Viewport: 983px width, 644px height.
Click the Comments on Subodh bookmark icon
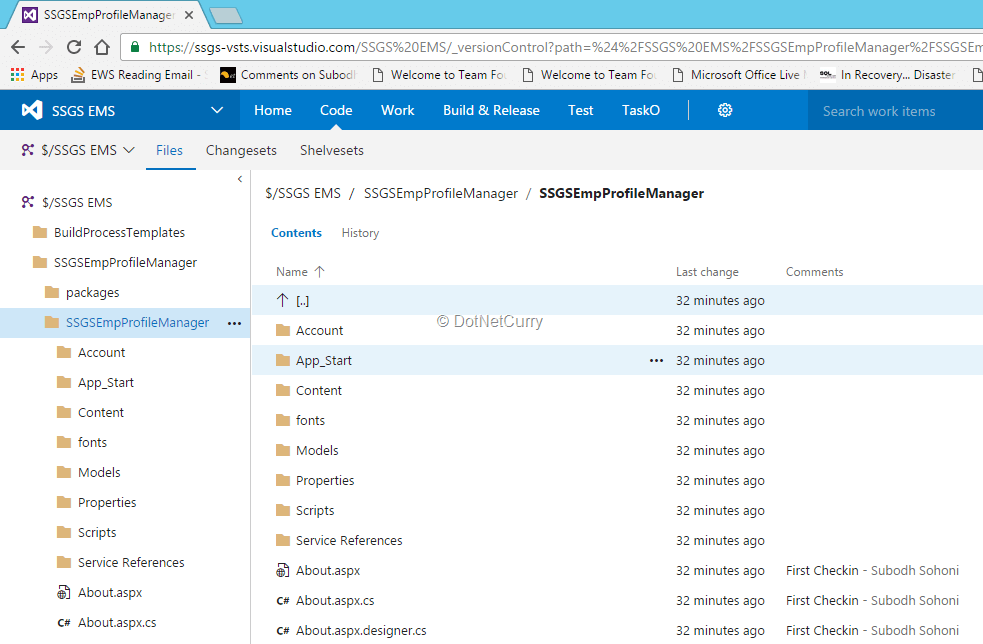pyautogui.click(x=228, y=75)
